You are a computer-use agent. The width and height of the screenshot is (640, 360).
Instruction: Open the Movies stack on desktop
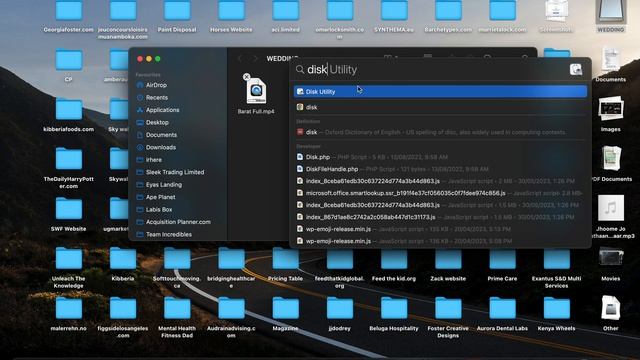611,264
